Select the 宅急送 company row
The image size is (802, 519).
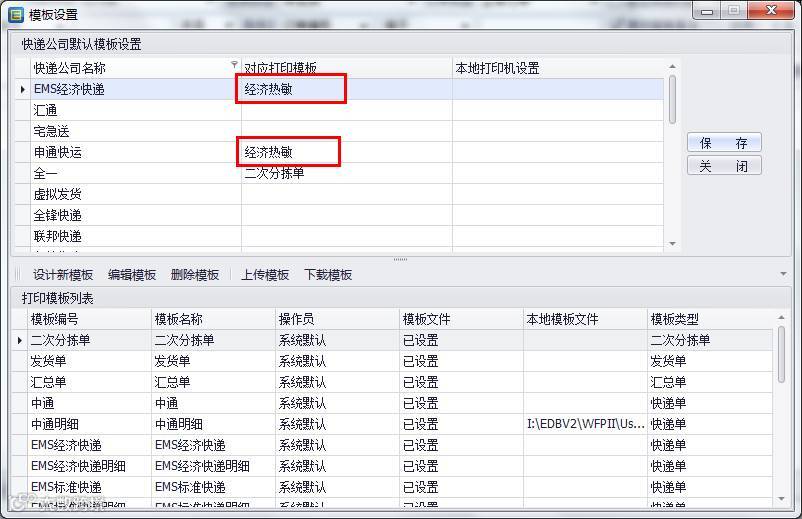click(x=340, y=131)
